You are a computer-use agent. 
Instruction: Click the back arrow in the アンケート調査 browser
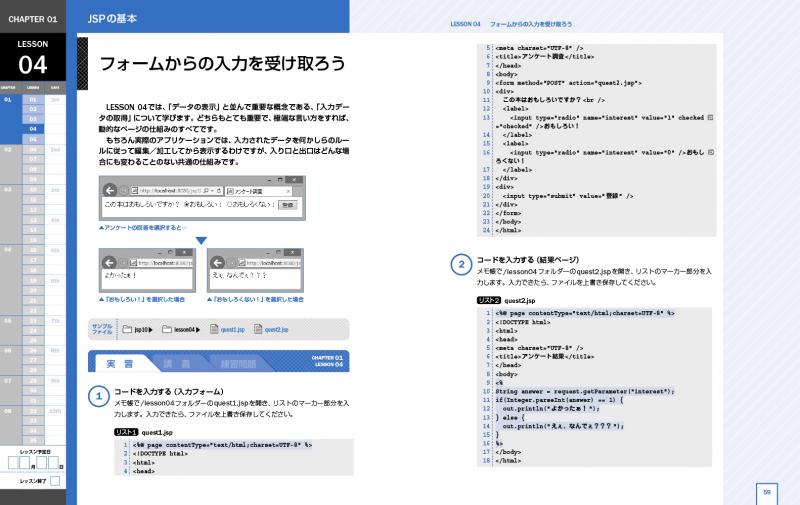[x=110, y=190]
